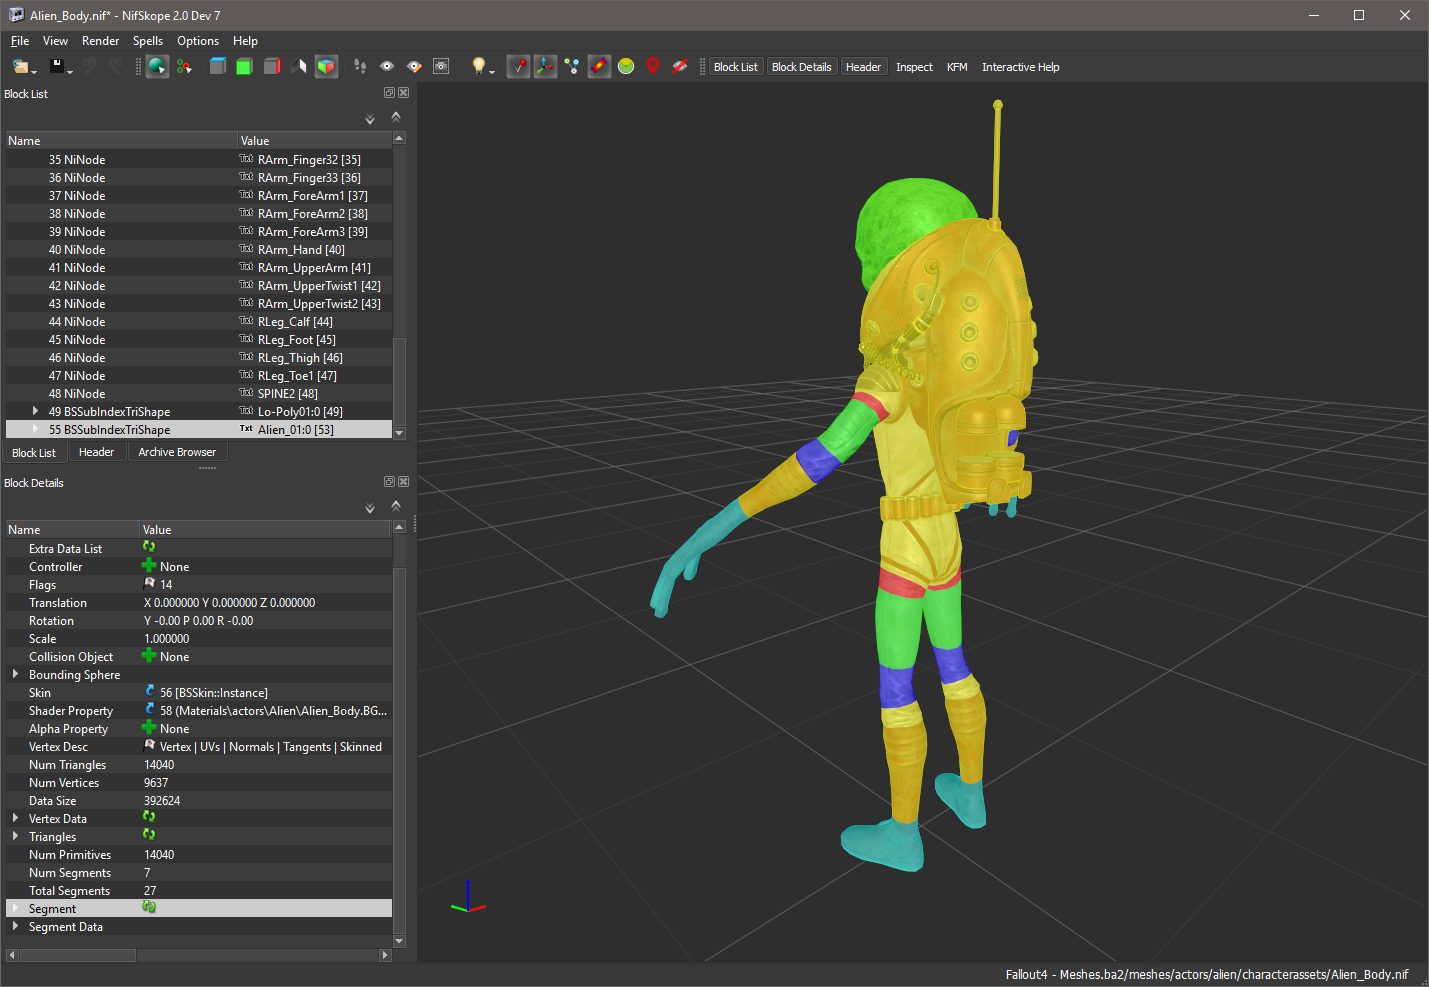Open the Save dropdown arrow
The image size is (1429, 987).
[x=70, y=71]
